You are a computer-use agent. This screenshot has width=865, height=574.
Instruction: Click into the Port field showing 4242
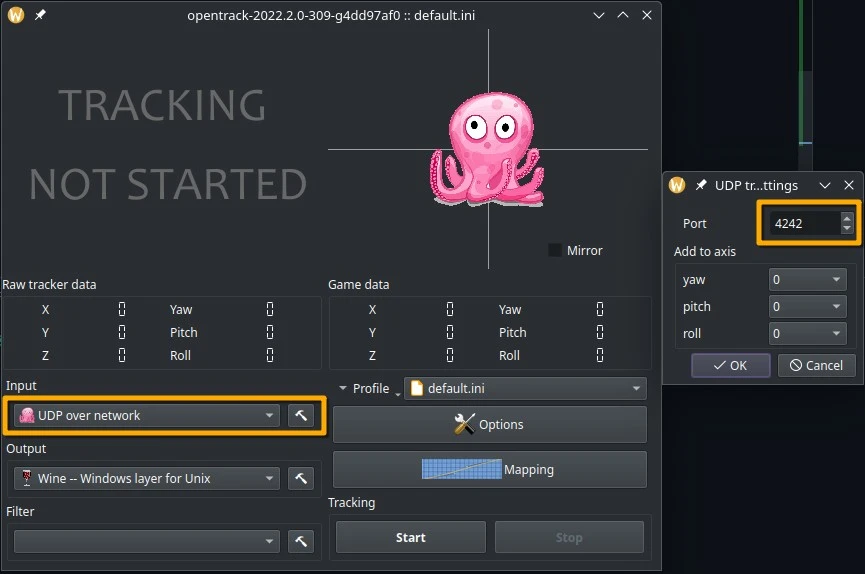[804, 224]
